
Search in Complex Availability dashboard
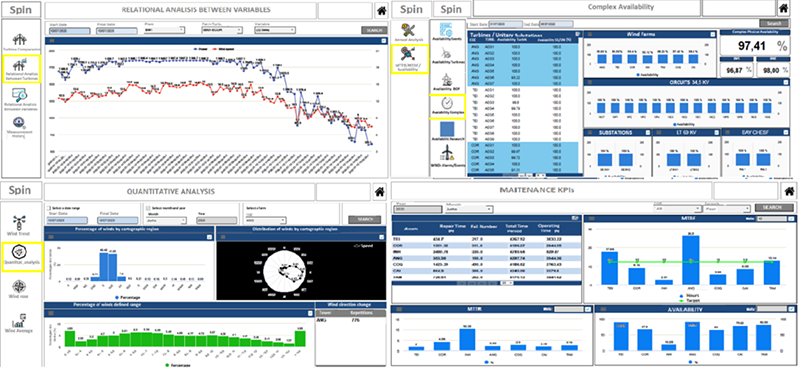[773, 23]
